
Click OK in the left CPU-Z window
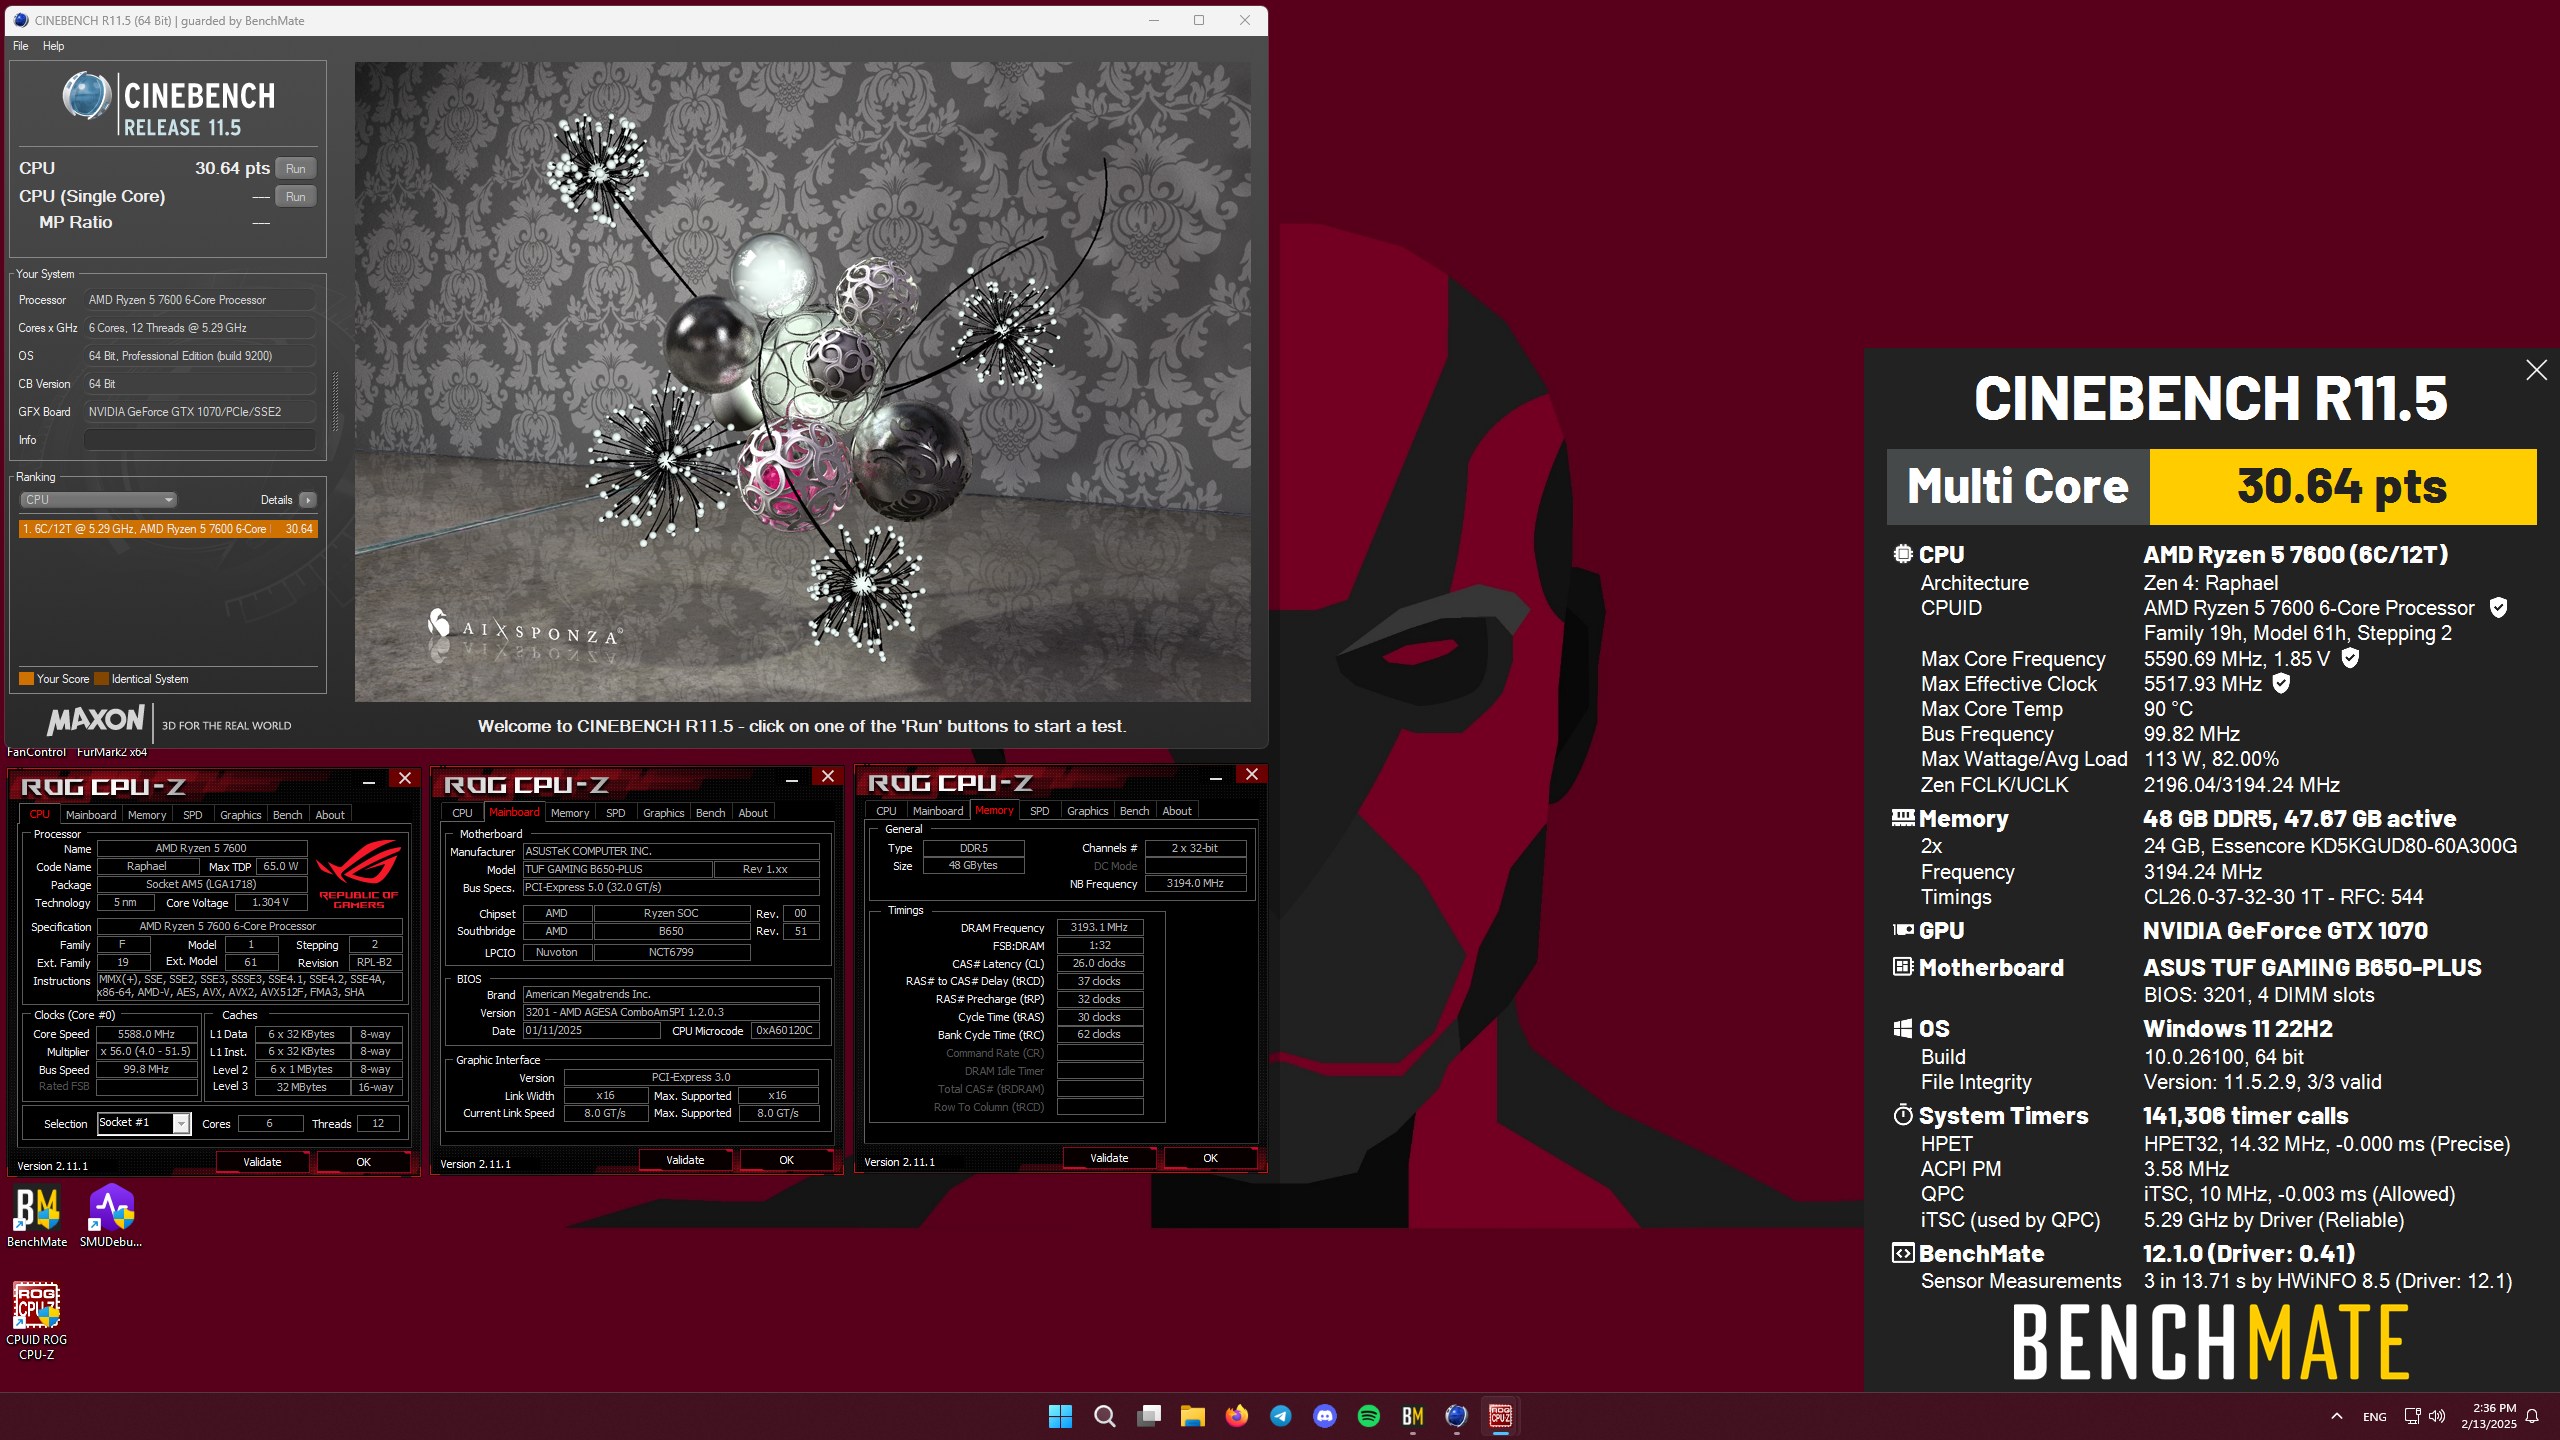pyautogui.click(x=363, y=1162)
